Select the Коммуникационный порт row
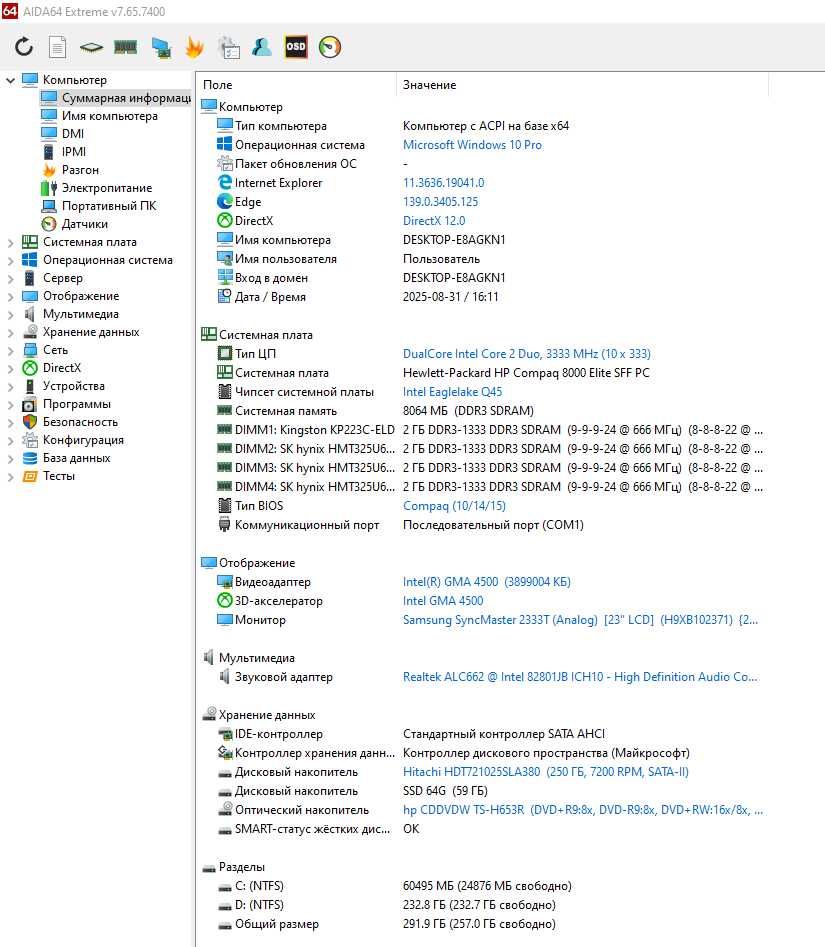This screenshot has width=825, height=947. [x=482, y=525]
